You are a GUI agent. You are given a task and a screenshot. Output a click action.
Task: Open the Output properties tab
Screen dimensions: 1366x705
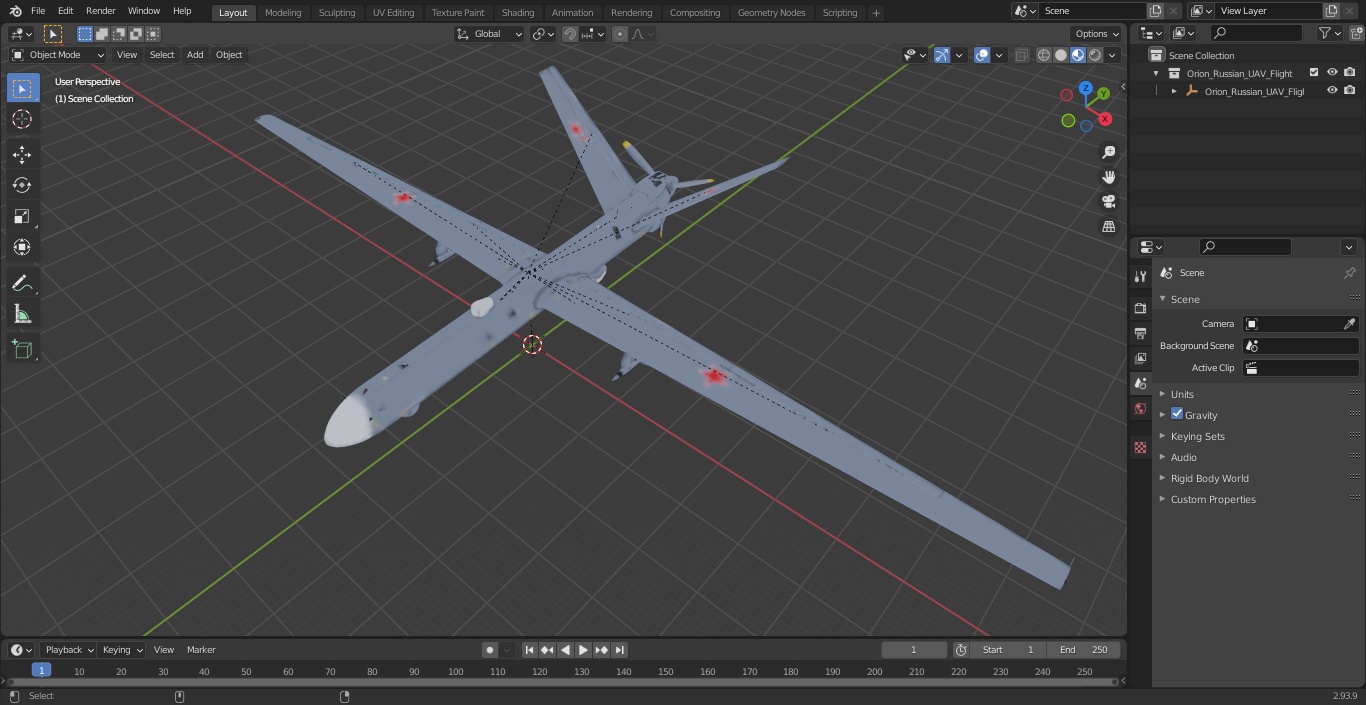(1140, 333)
